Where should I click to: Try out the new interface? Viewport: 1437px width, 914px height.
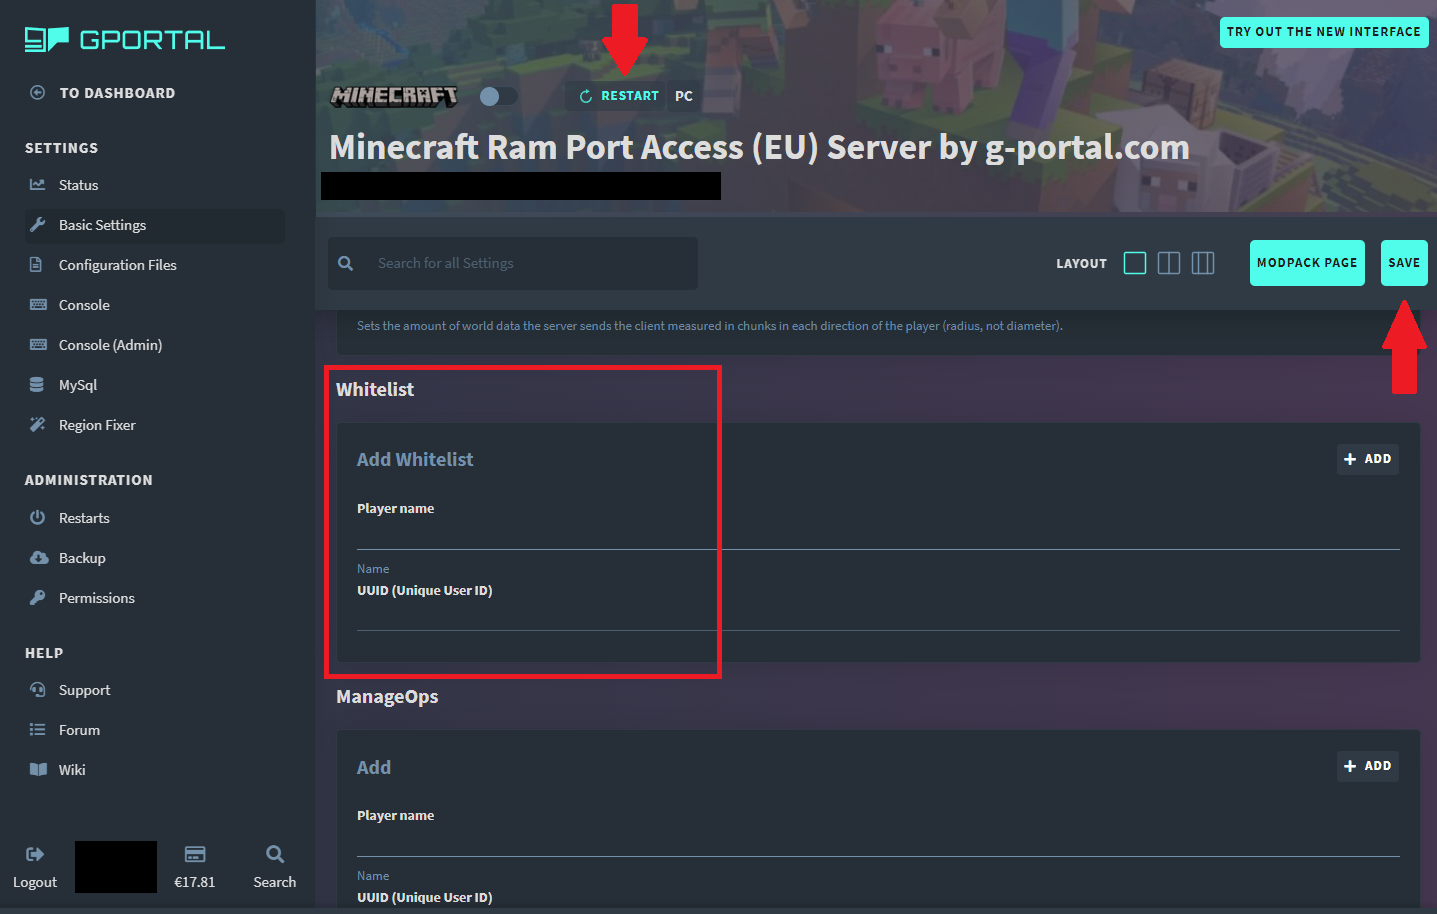[x=1323, y=31]
